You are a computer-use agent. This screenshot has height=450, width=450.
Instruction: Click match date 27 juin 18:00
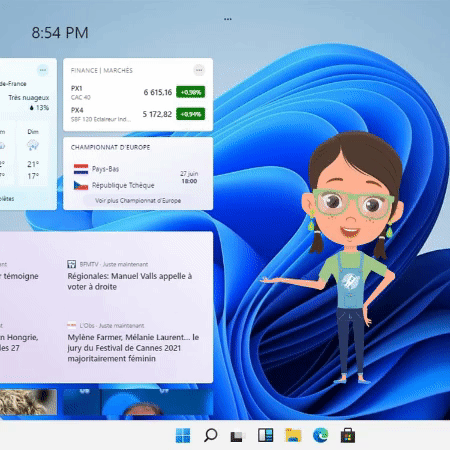(x=189, y=177)
